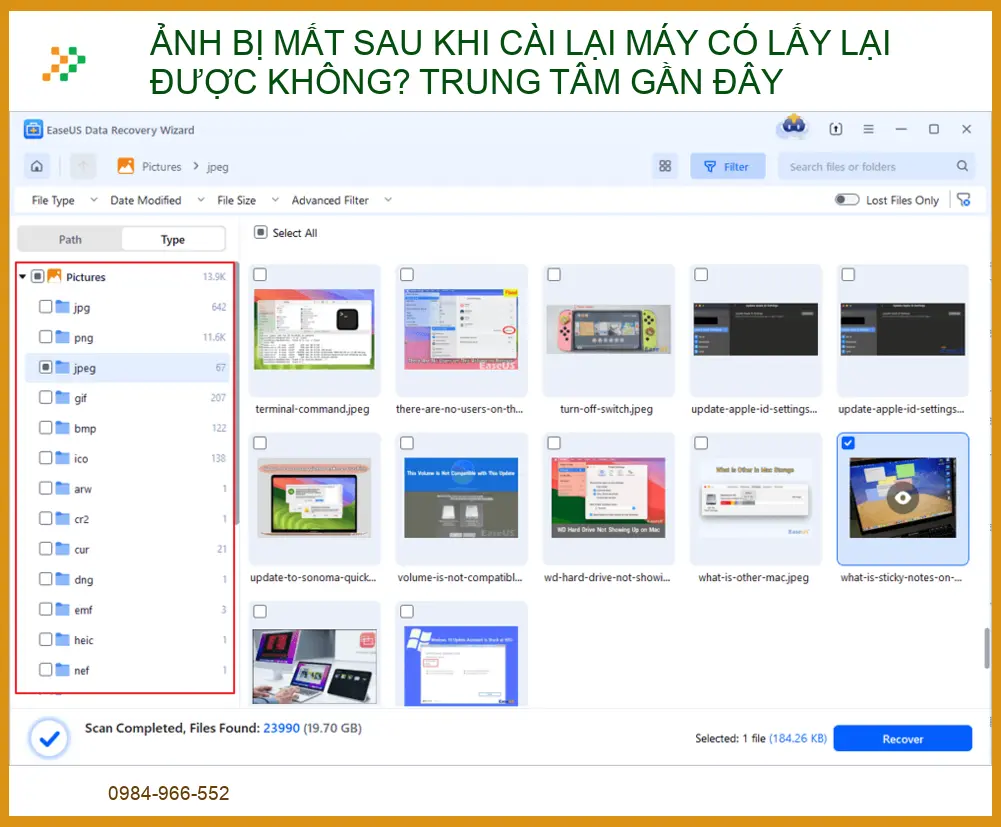This screenshot has width=1001, height=827.
Task: Click the jpg folder icon
Action: coord(63,307)
